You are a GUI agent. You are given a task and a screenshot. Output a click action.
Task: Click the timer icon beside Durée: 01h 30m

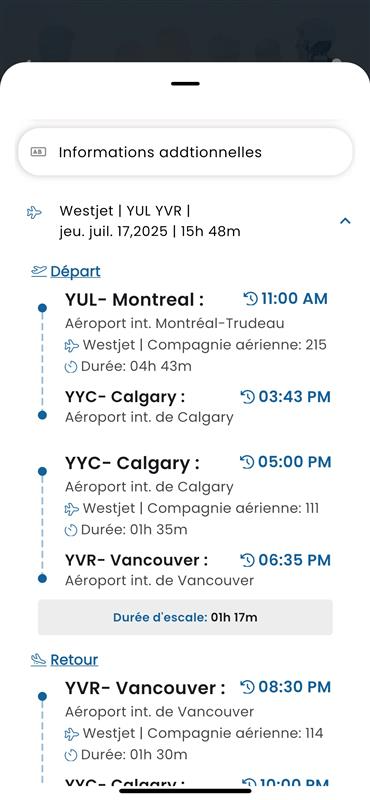click(x=71, y=755)
